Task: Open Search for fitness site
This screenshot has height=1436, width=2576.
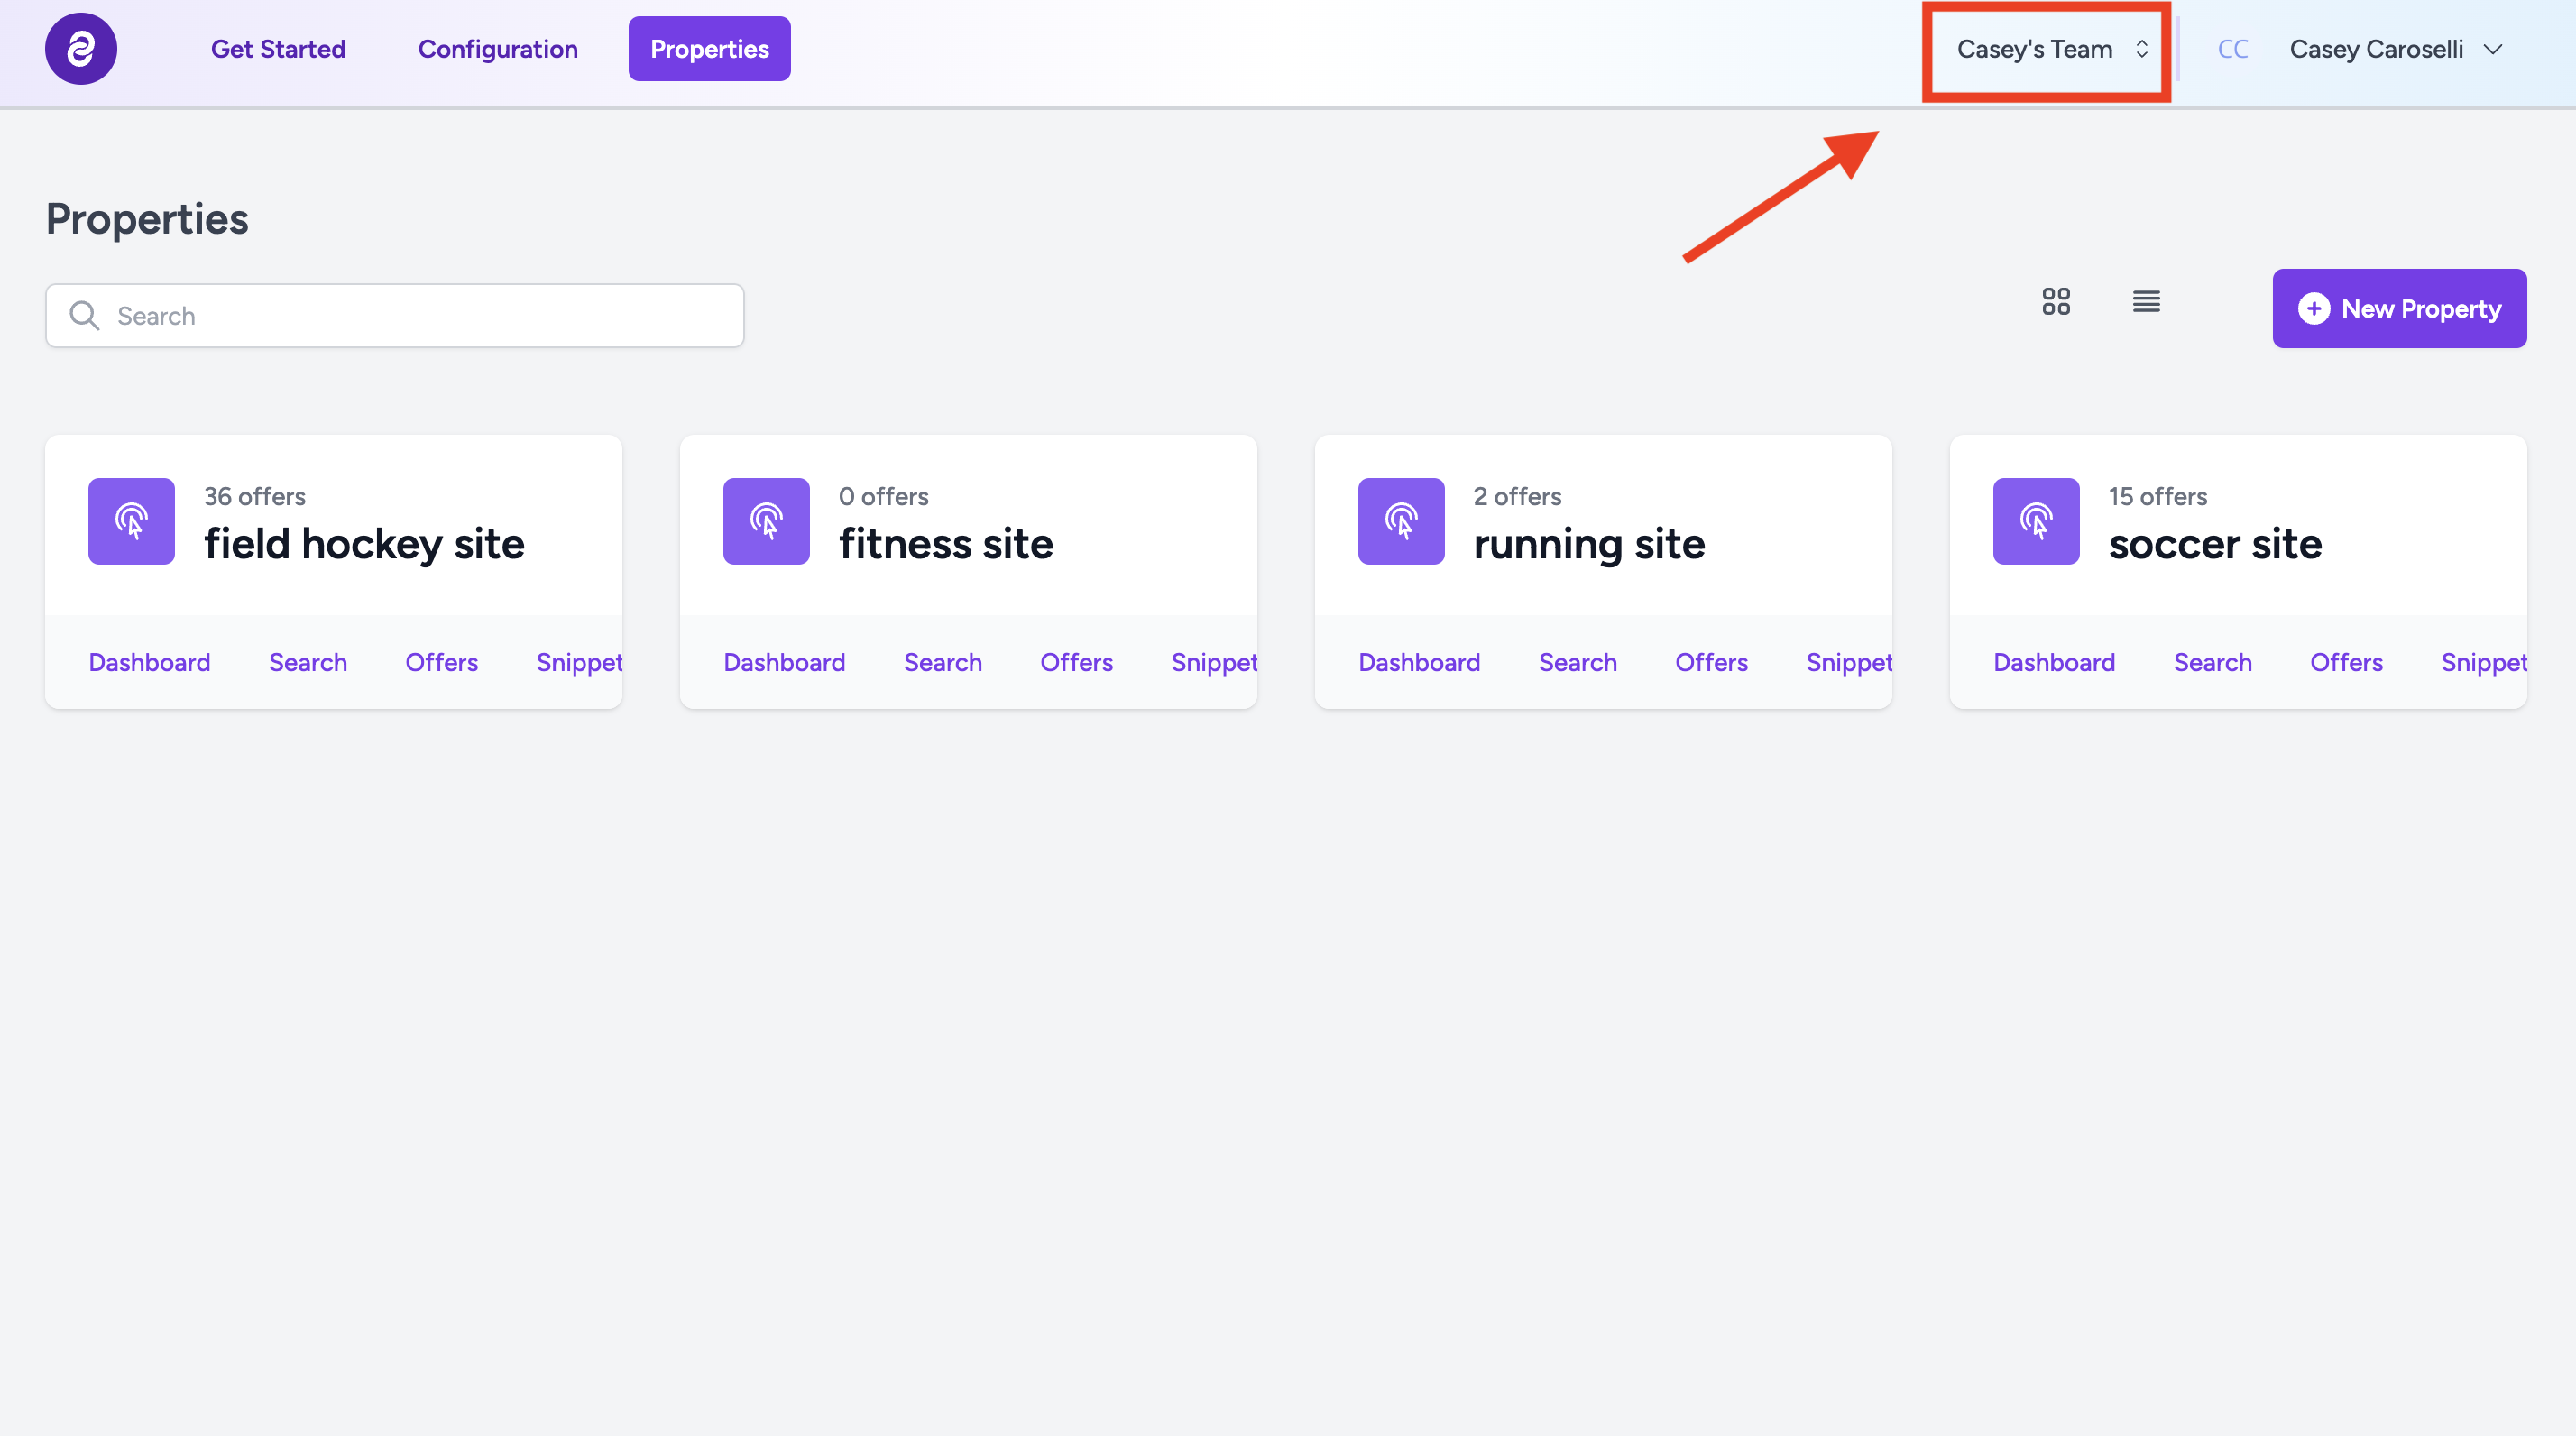Action: tap(943, 663)
